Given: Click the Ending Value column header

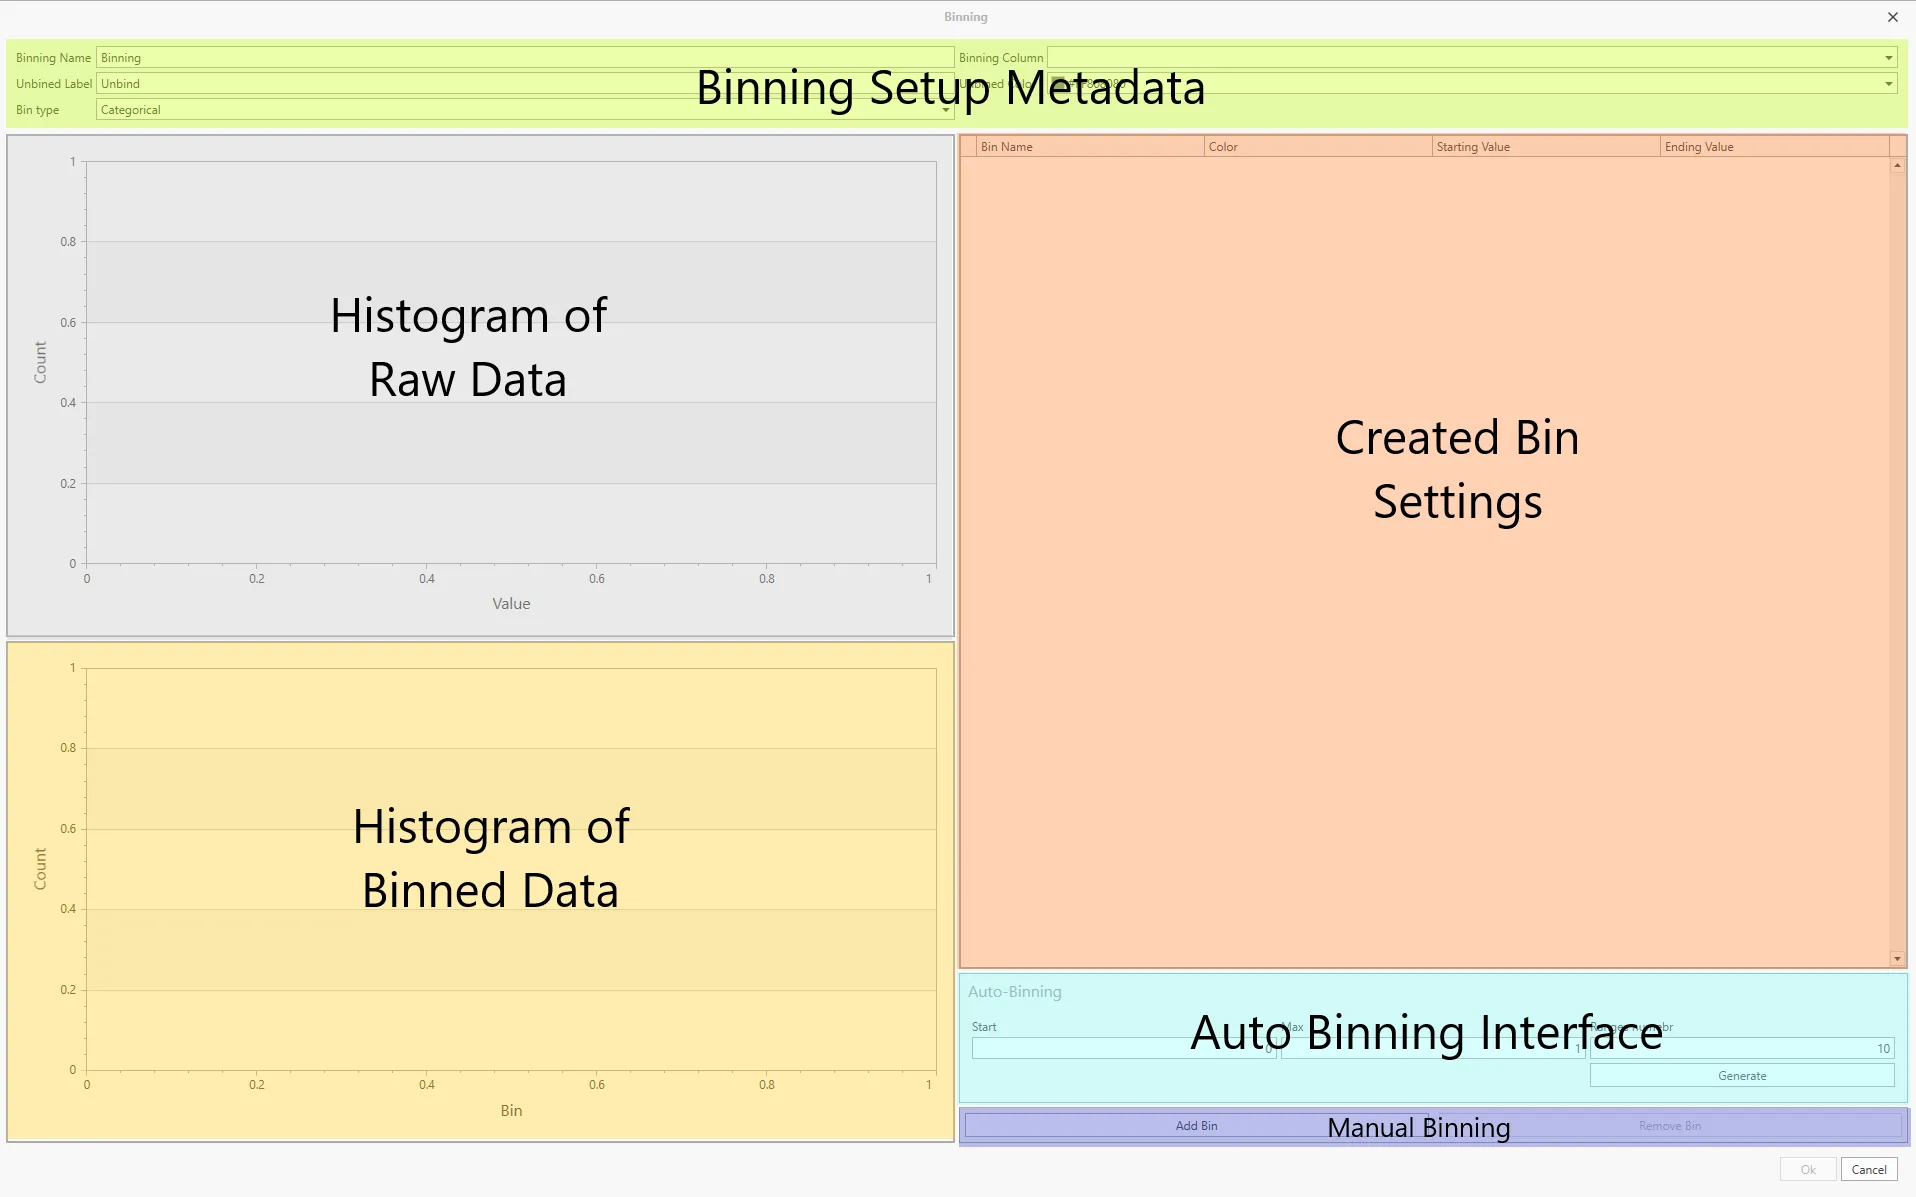Looking at the screenshot, I should [x=1774, y=147].
